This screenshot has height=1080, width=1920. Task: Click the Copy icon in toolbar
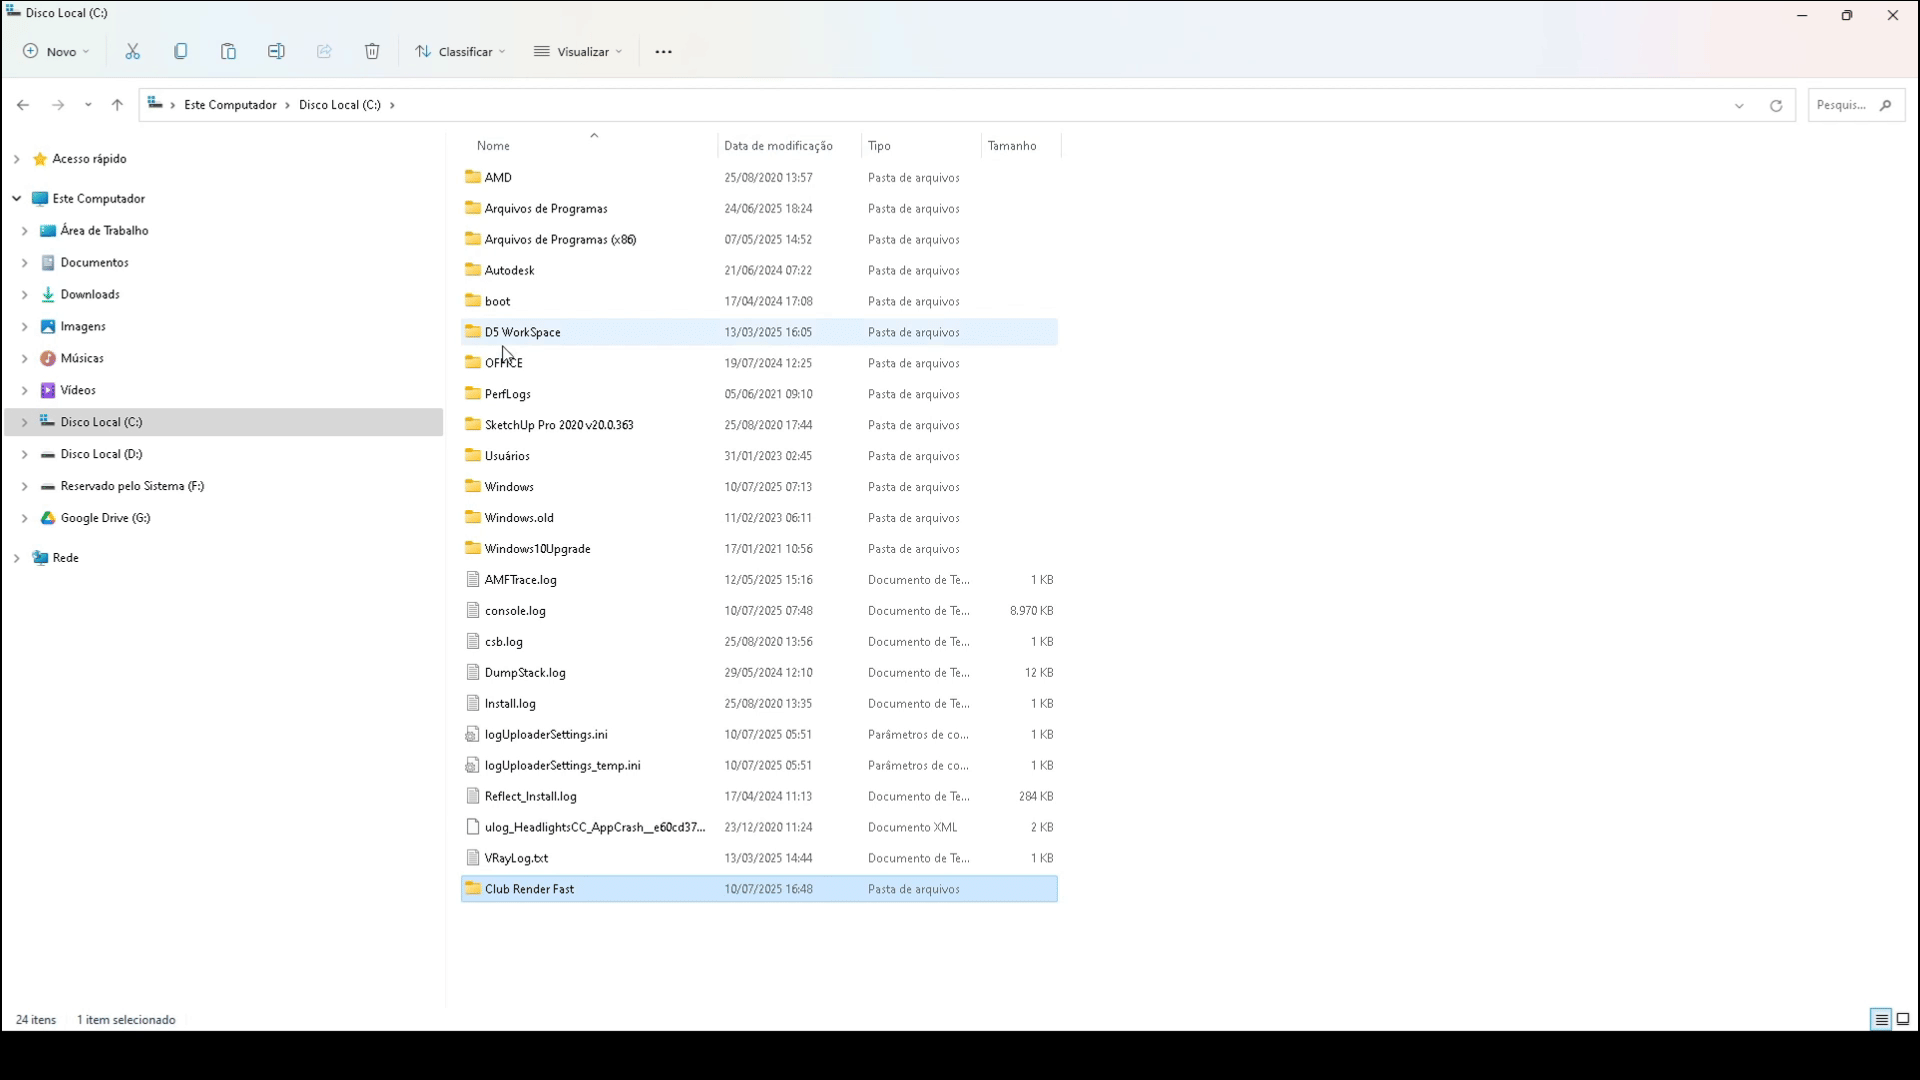click(x=180, y=51)
